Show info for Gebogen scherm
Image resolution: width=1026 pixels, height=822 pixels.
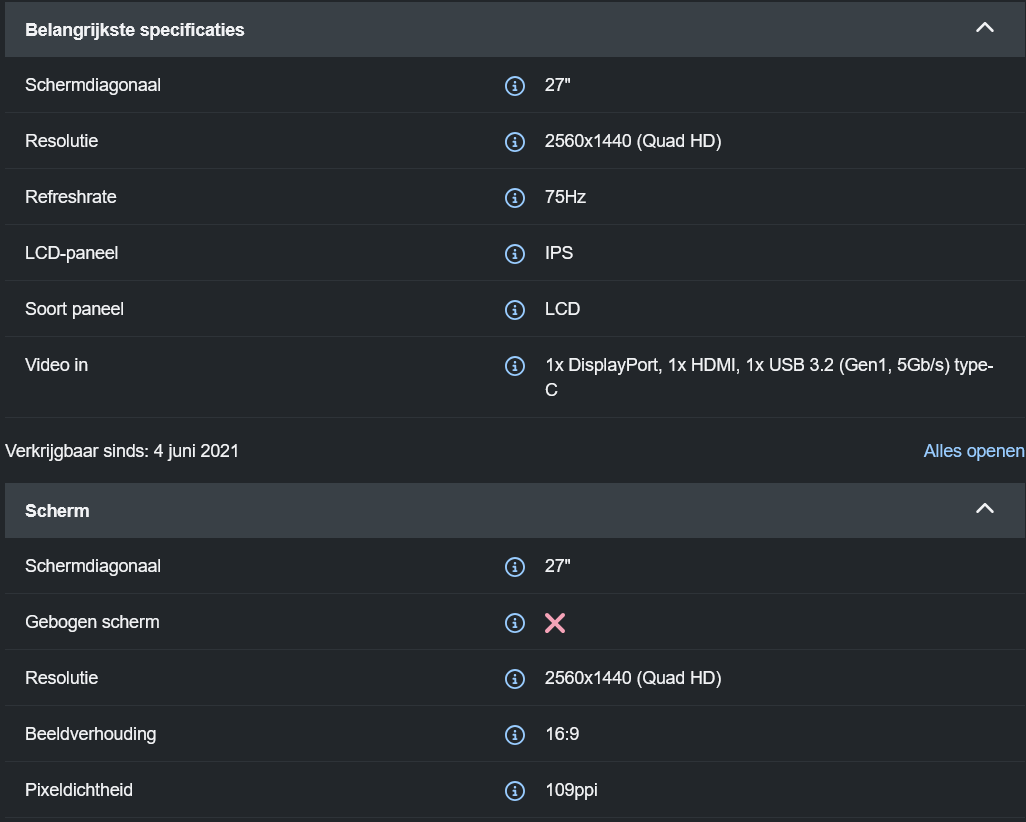pyautogui.click(x=515, y=623)
